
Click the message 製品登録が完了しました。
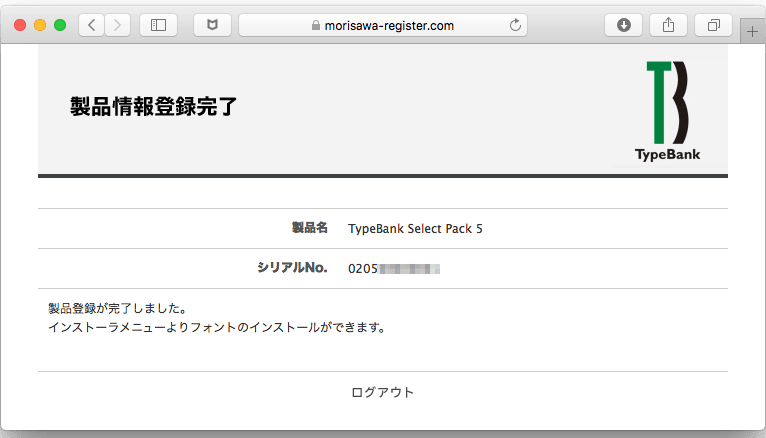pos(117,309)
